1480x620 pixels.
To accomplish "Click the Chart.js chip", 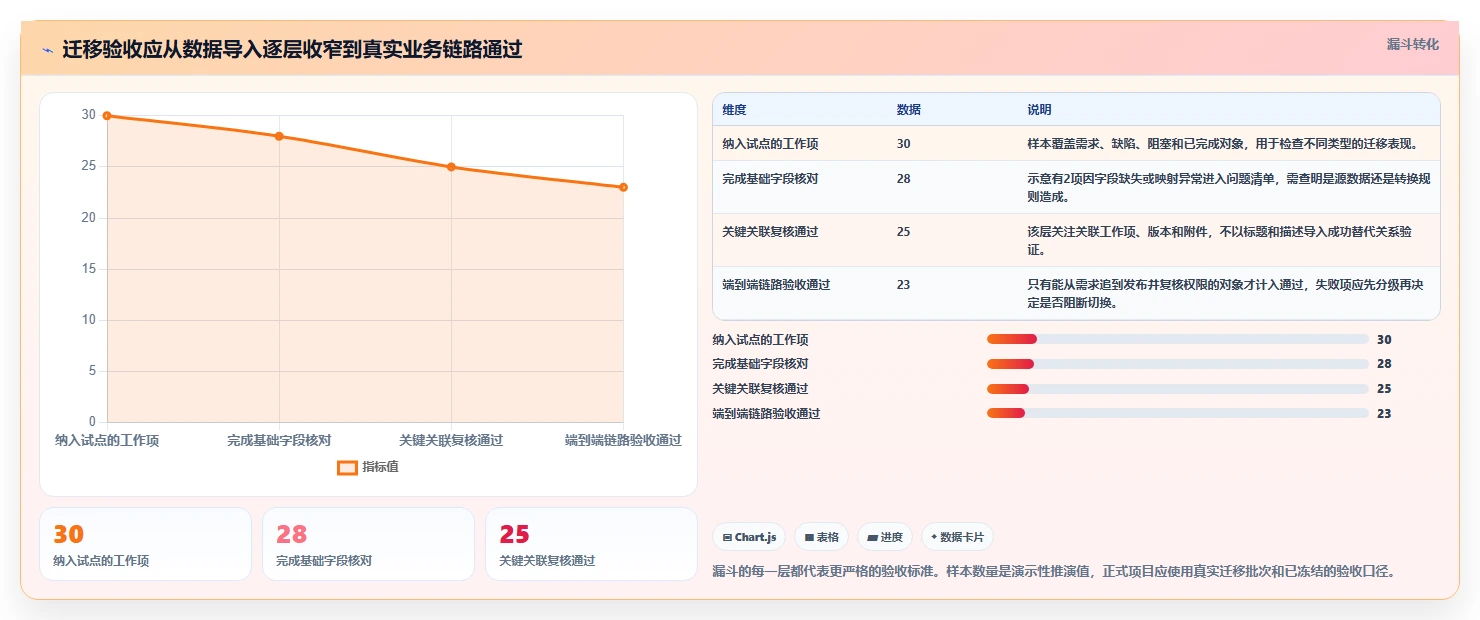I will 749,537.
